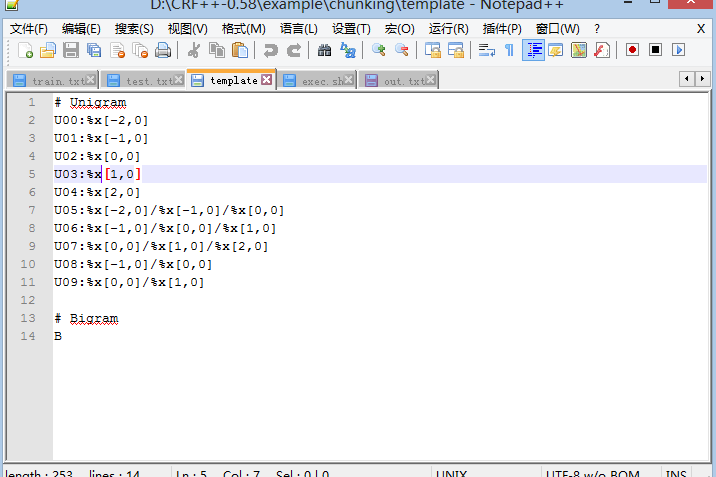Switch to the test.txt tab
Image resolution: width=716 pixels, height=477 pixels.
tap(143, 81)
